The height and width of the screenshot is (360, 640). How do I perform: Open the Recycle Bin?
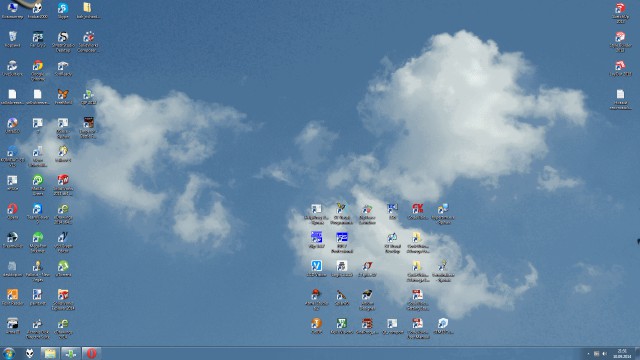[x=12, y=39]
